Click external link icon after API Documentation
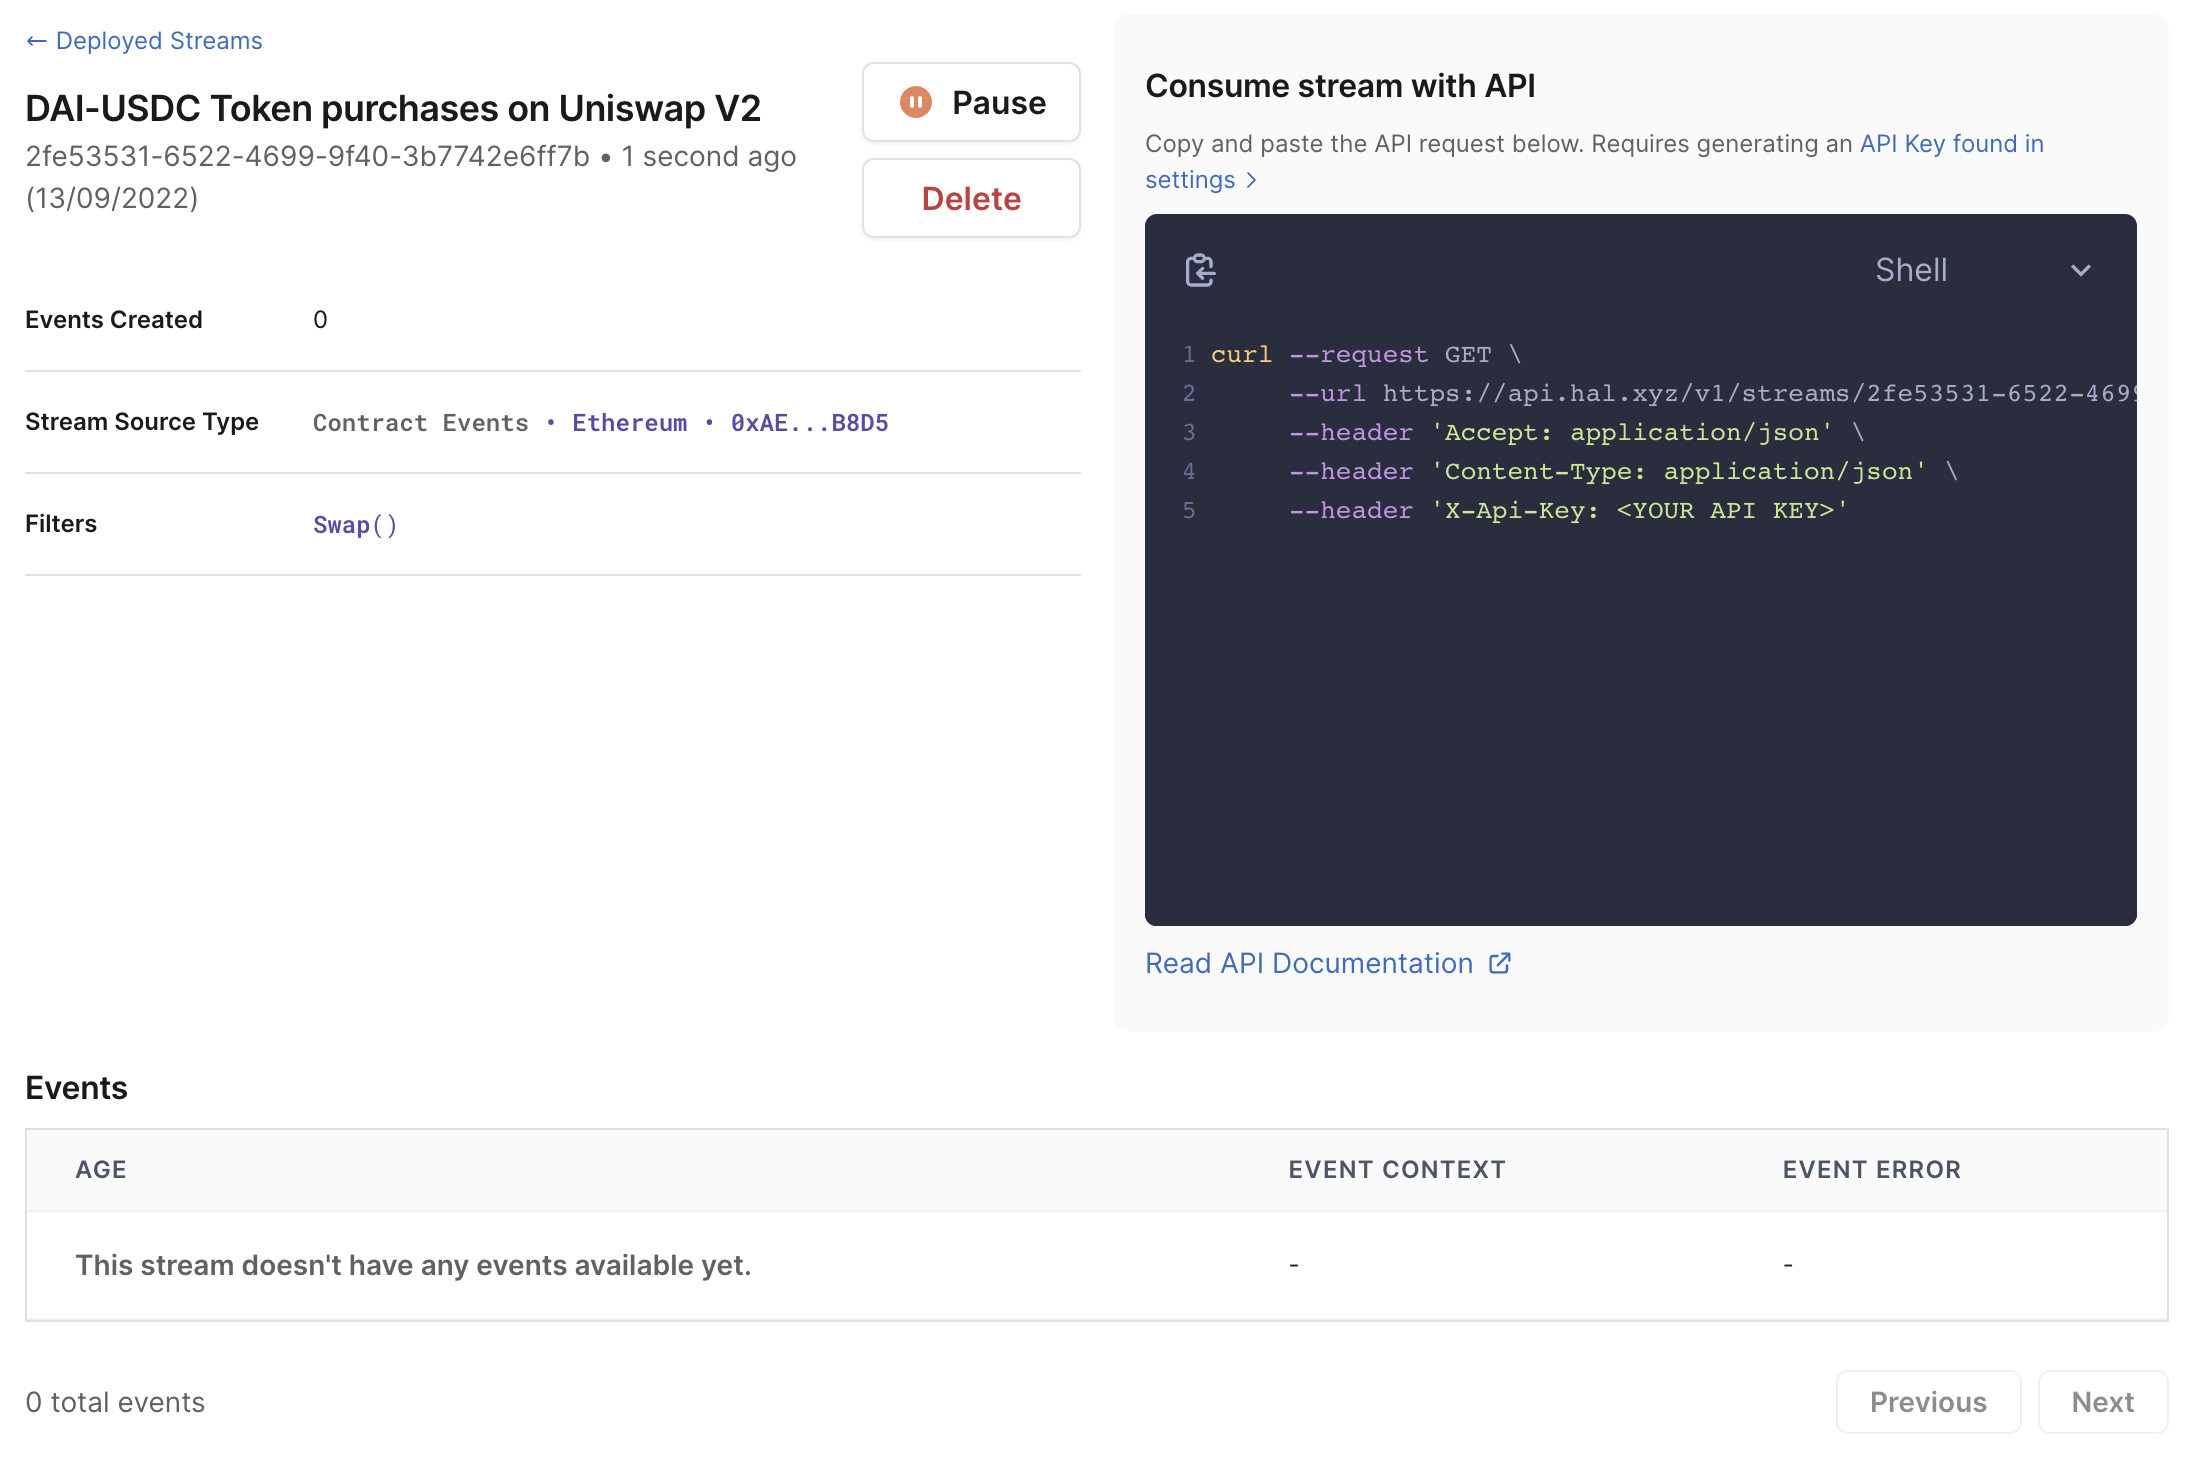The image size is (2192, 1458). tap(1499, 963)
